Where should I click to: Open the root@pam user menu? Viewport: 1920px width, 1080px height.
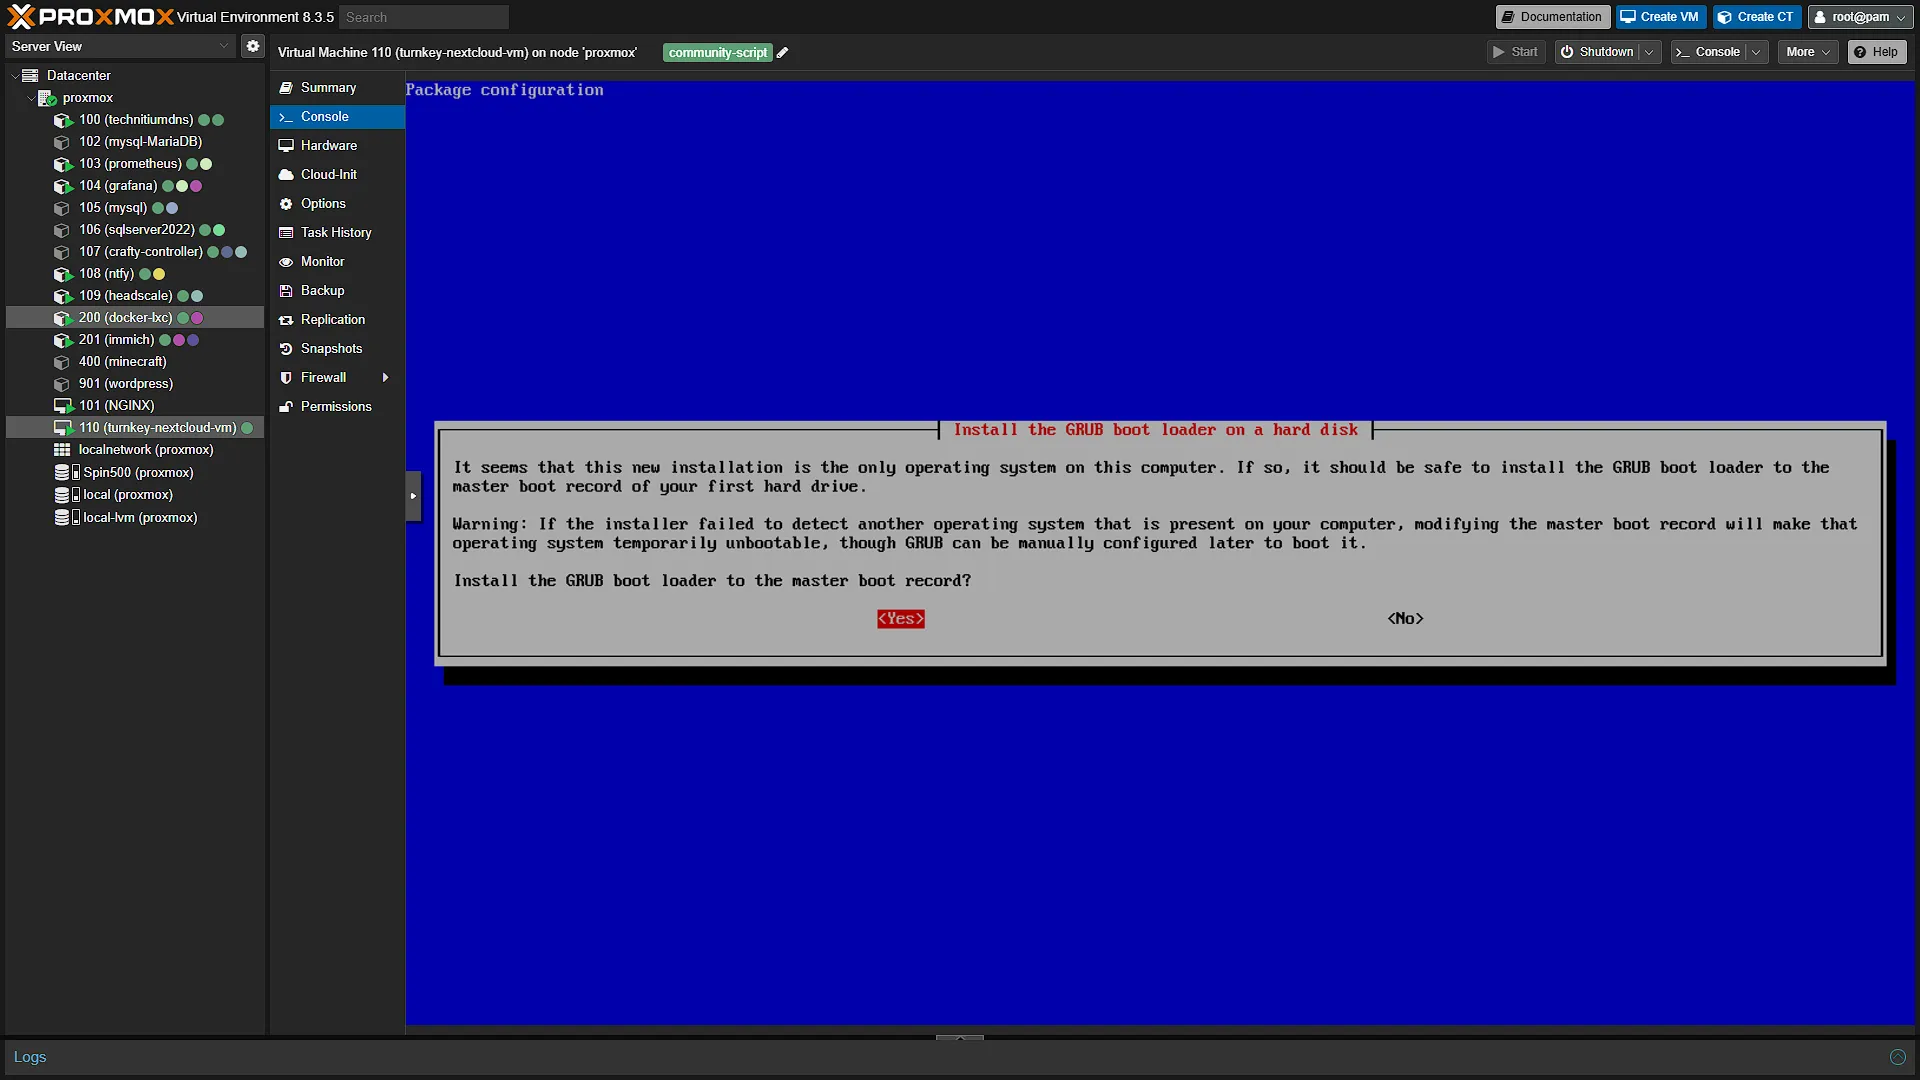(x=1860, y=17)
